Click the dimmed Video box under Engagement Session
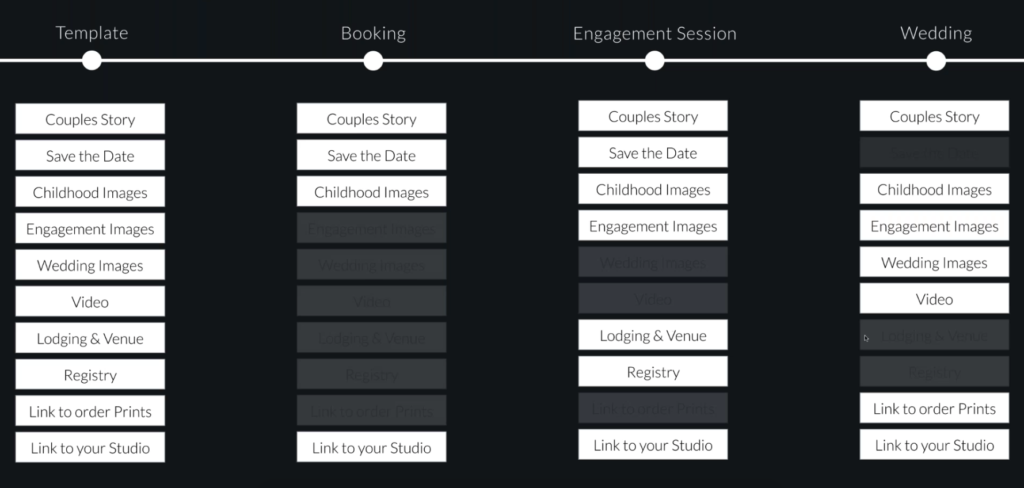Image resolution: width=1024 pixels, height=488 pixels. pyautogui.click(x=653, y=299)
